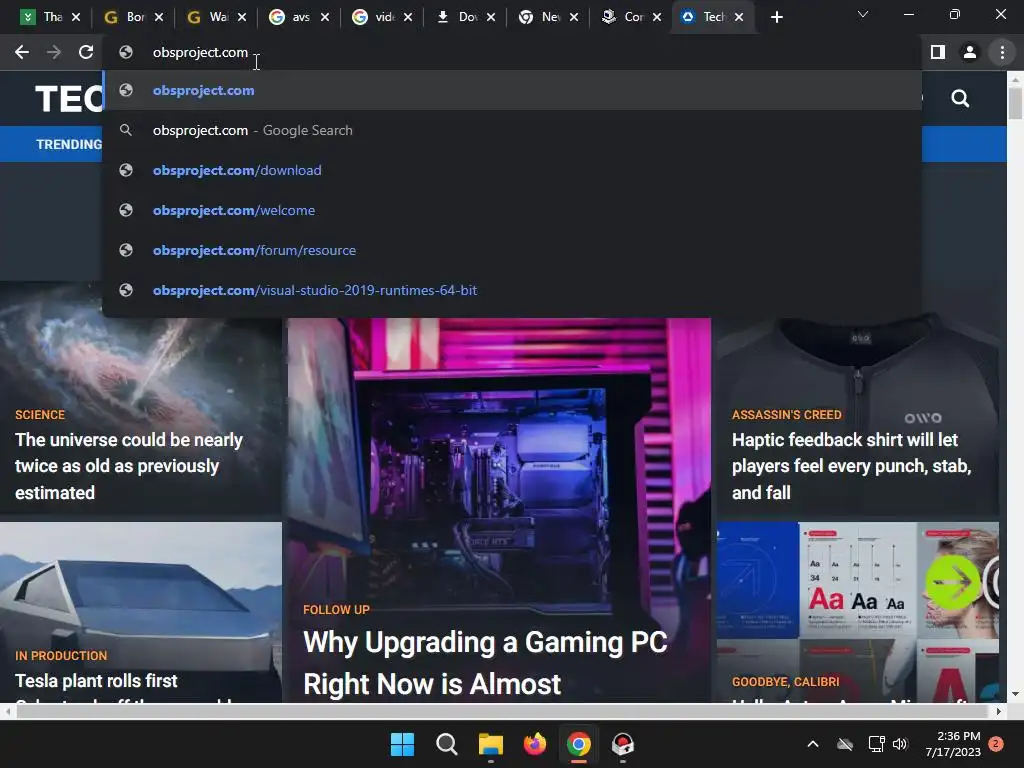Screen dimensions: 1024x768
Task: Open File Explorer from taskbar
Action: pyautogui.click(x=490, y=744)
